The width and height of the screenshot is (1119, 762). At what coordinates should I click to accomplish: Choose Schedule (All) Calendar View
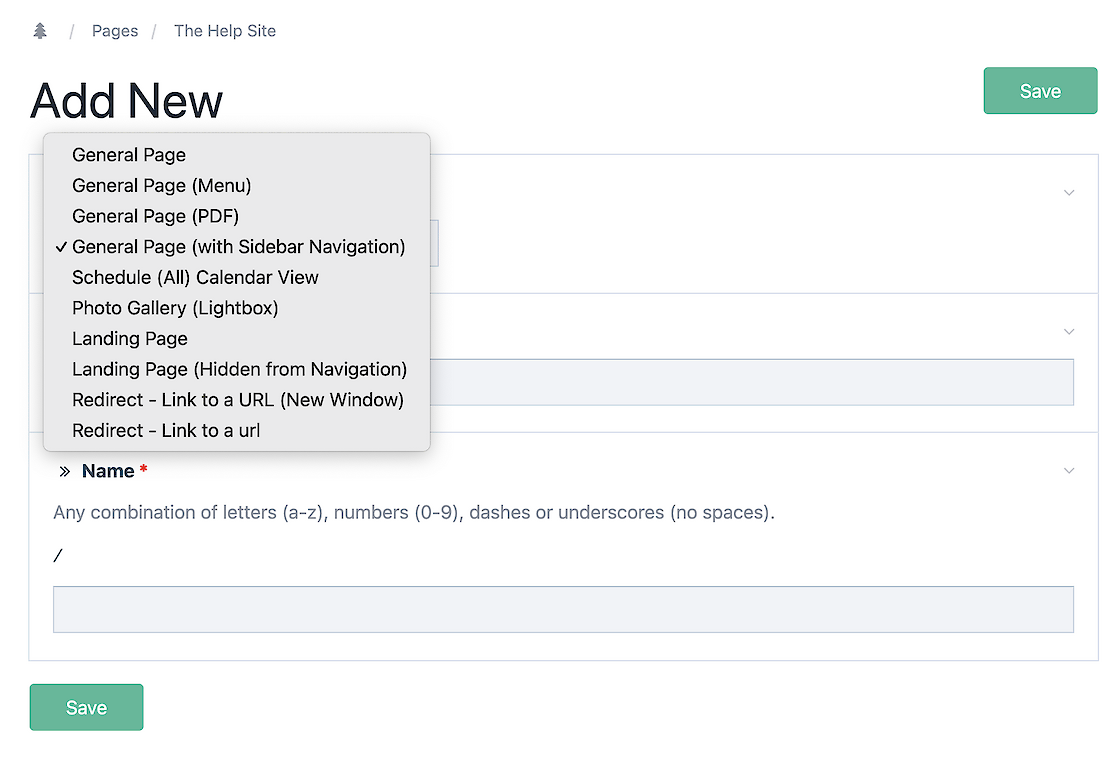pyautogui.click(x=195, y=278)
